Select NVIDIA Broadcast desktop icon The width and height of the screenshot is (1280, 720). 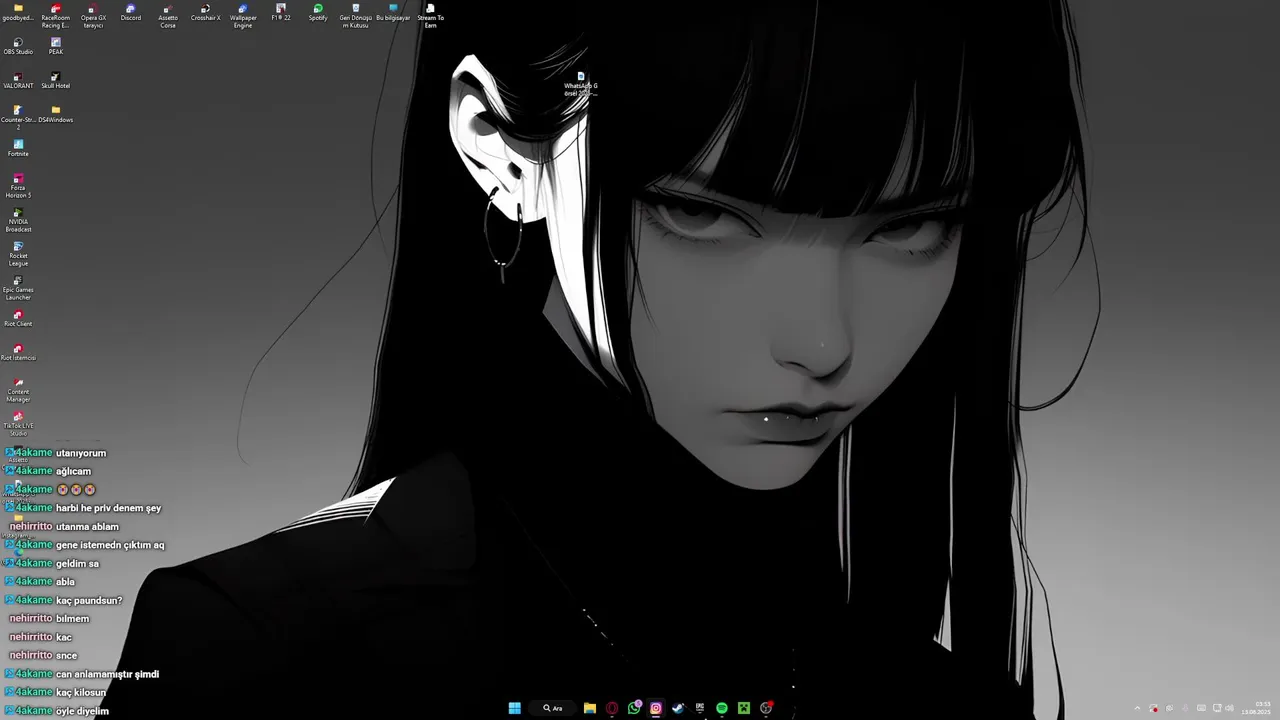click(18, 220)
